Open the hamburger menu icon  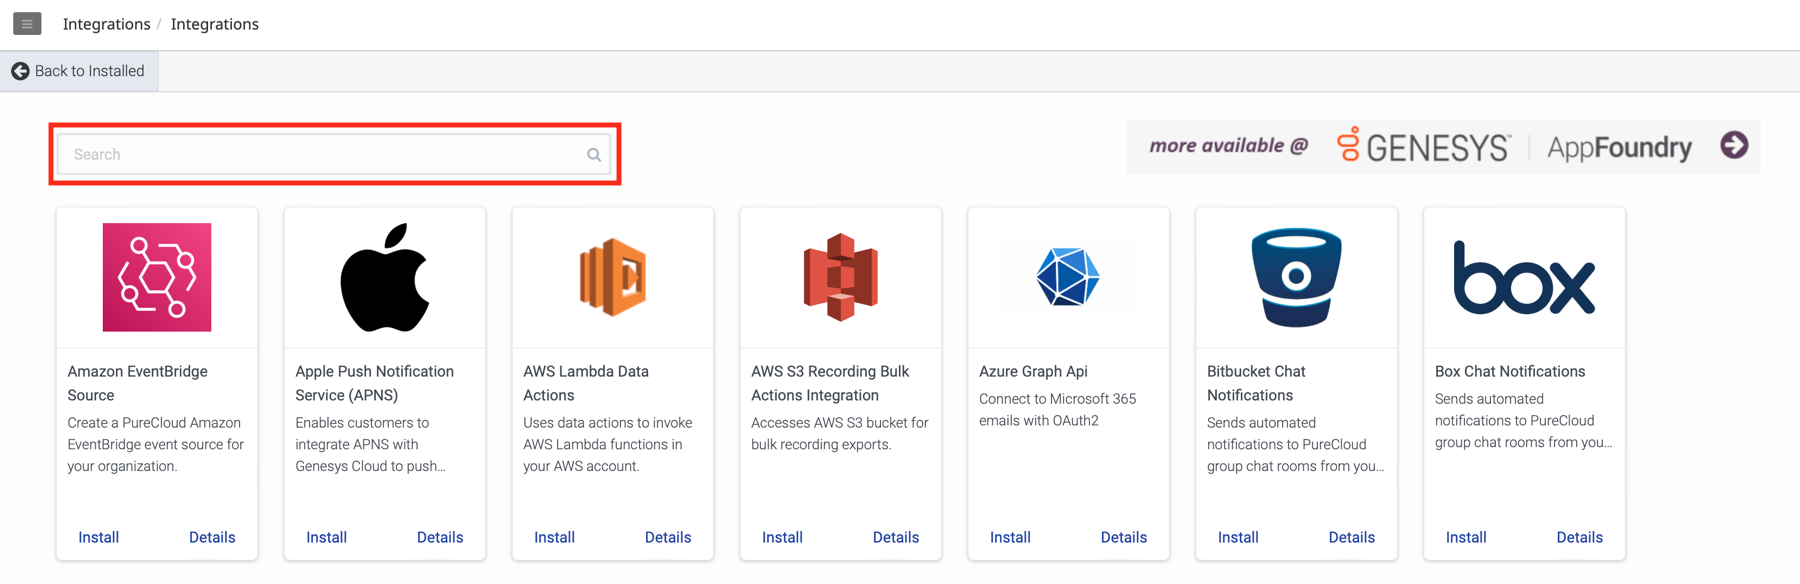pos(27,23)
